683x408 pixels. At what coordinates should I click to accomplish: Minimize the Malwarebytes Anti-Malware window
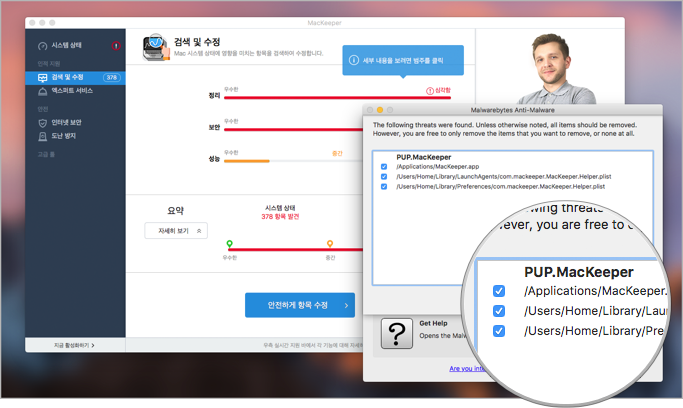point(380,110)
